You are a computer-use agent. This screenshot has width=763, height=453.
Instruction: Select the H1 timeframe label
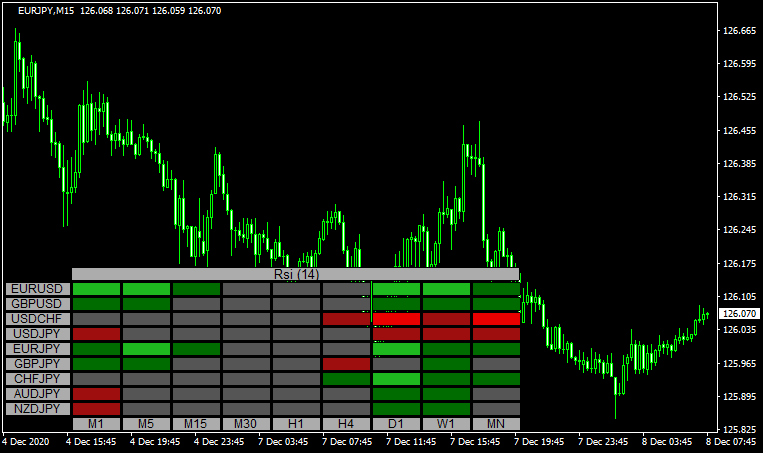click(x=296, y=424)
